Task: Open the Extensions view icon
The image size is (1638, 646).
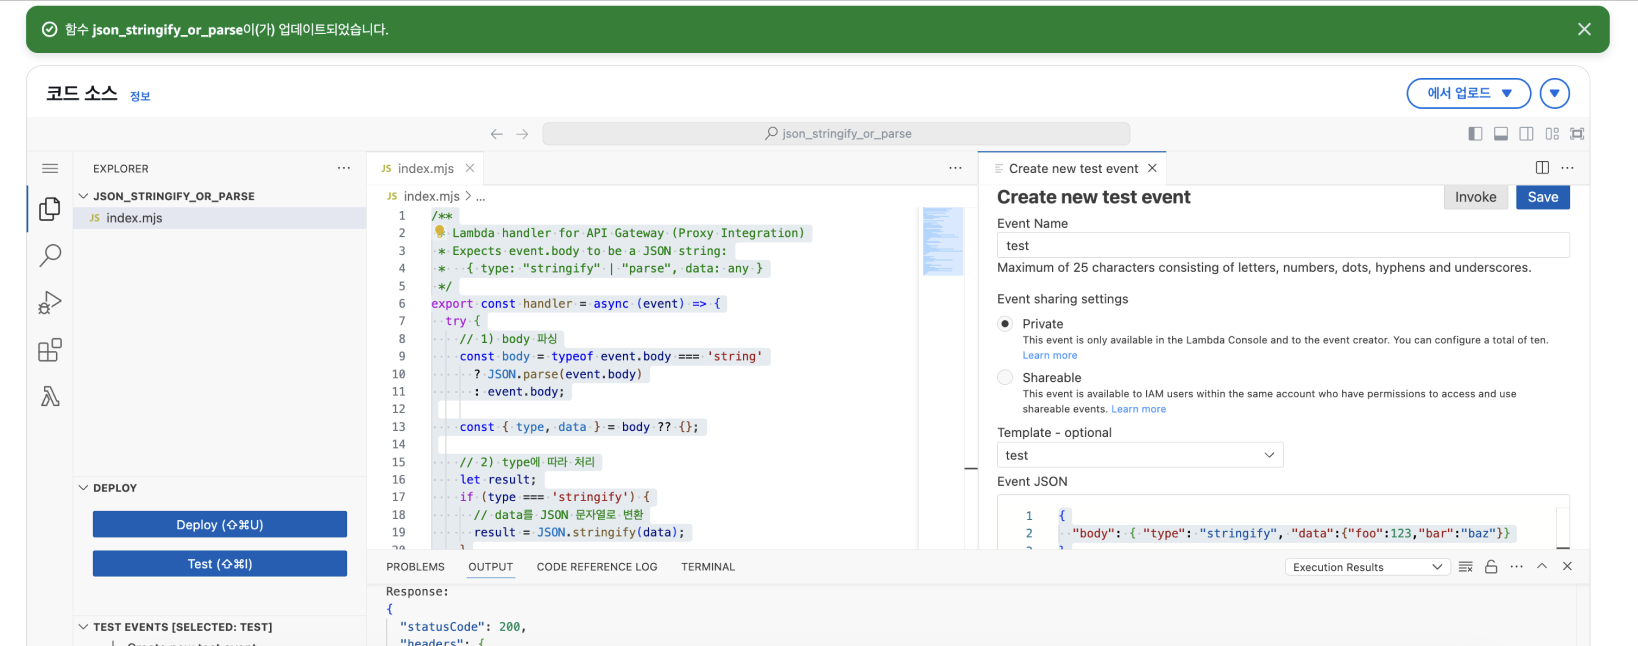Action: (50, 350)
